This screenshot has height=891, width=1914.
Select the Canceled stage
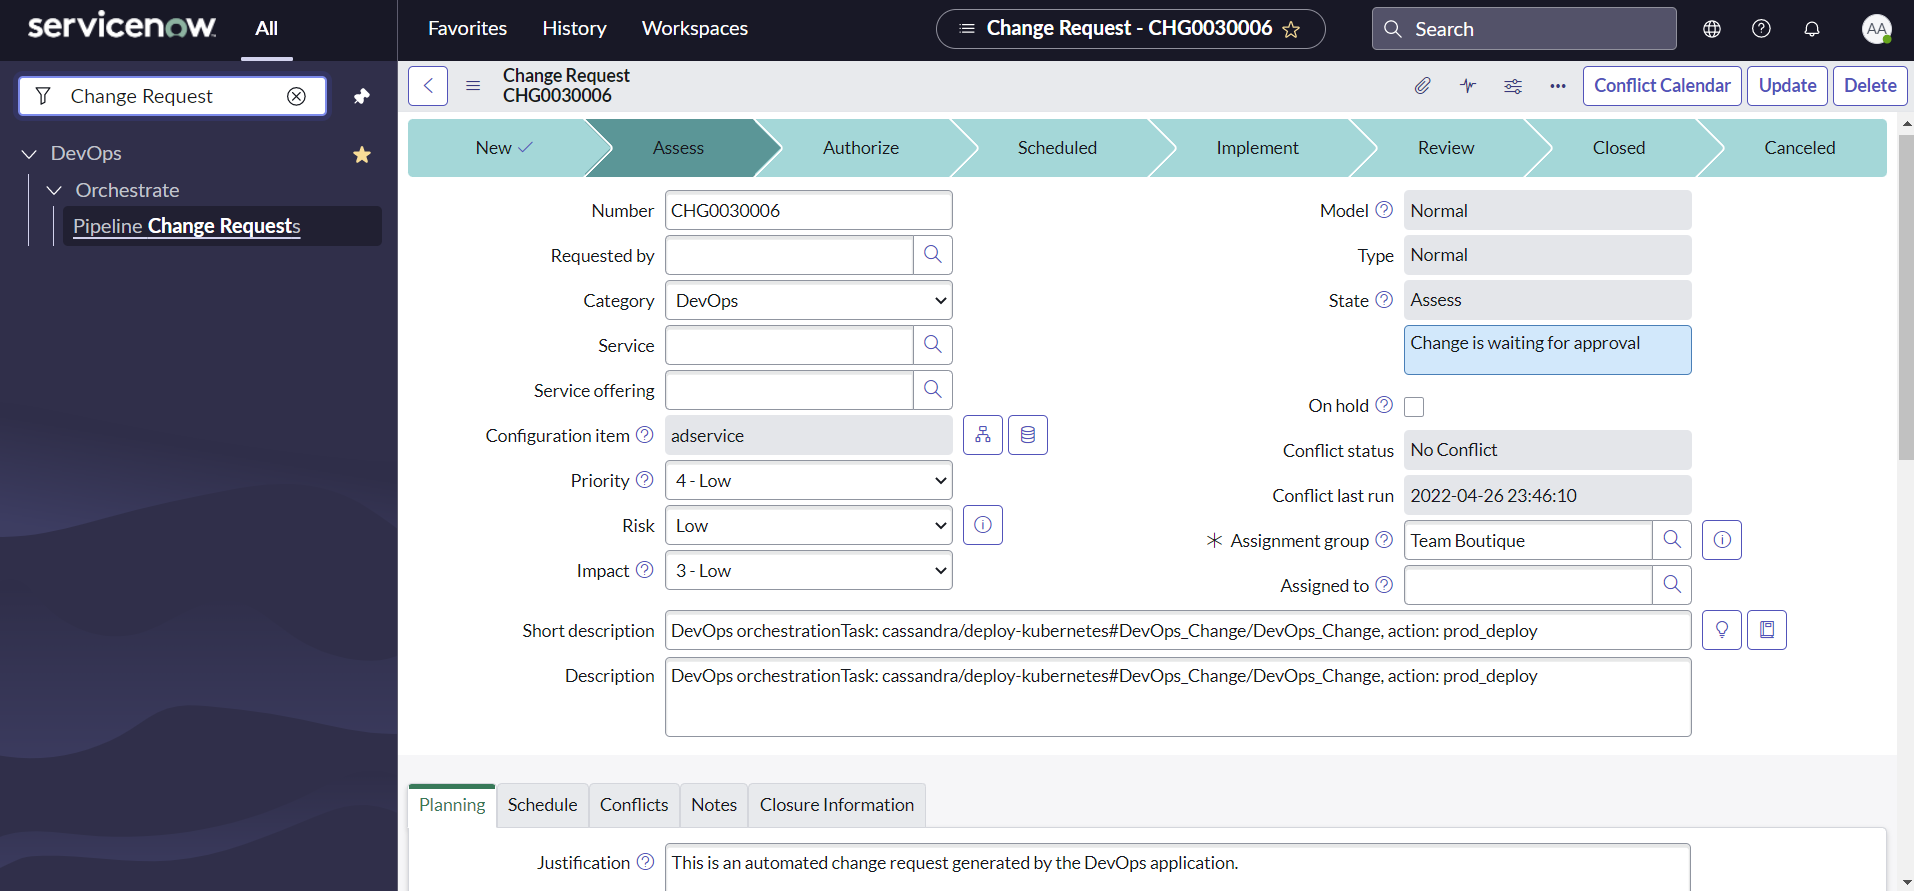(1800, 148)
